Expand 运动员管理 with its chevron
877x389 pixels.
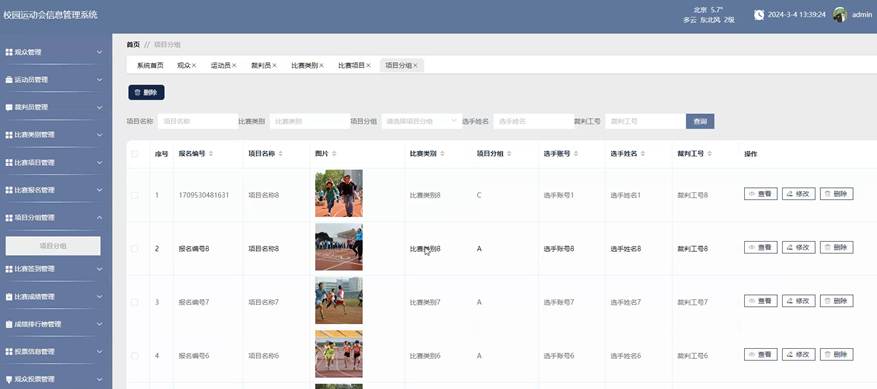click(100, 80)
